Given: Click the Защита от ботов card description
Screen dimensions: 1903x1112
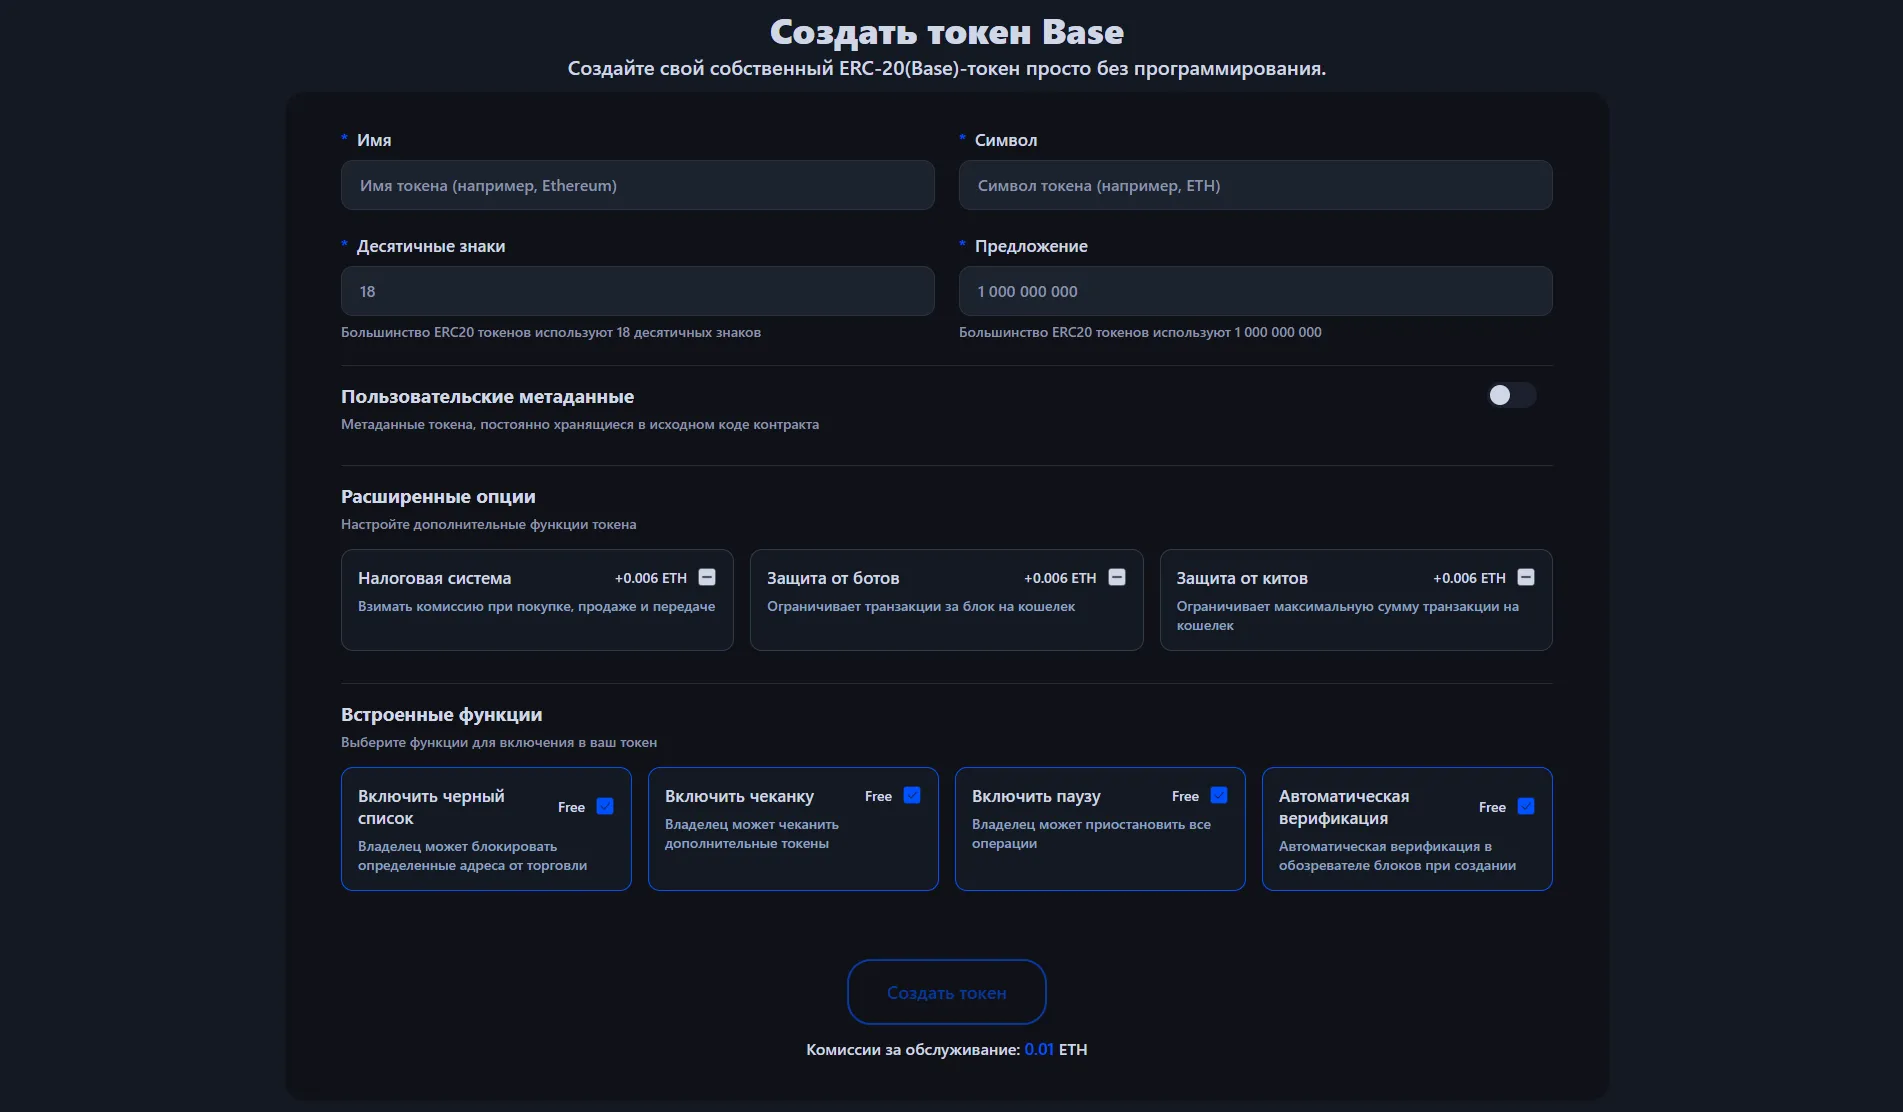Looking at the screenshot, I should (920, 607).
